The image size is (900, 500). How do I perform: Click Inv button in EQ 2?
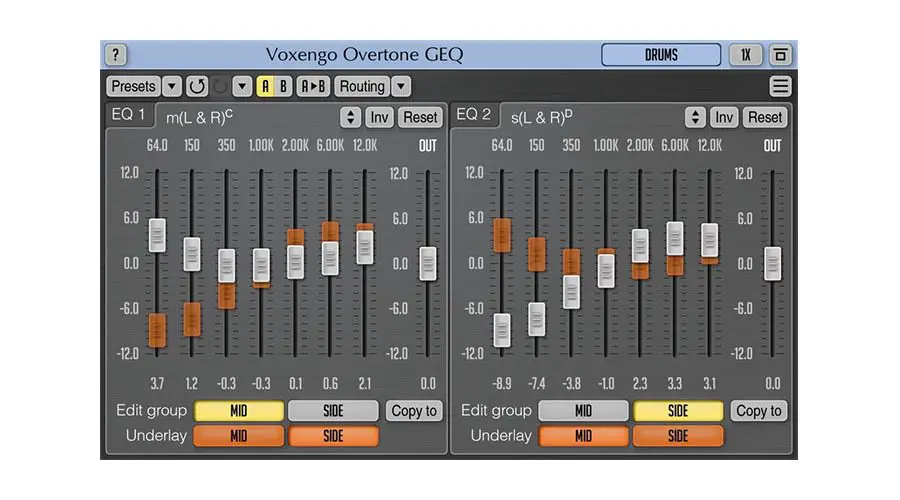point(724,117)
